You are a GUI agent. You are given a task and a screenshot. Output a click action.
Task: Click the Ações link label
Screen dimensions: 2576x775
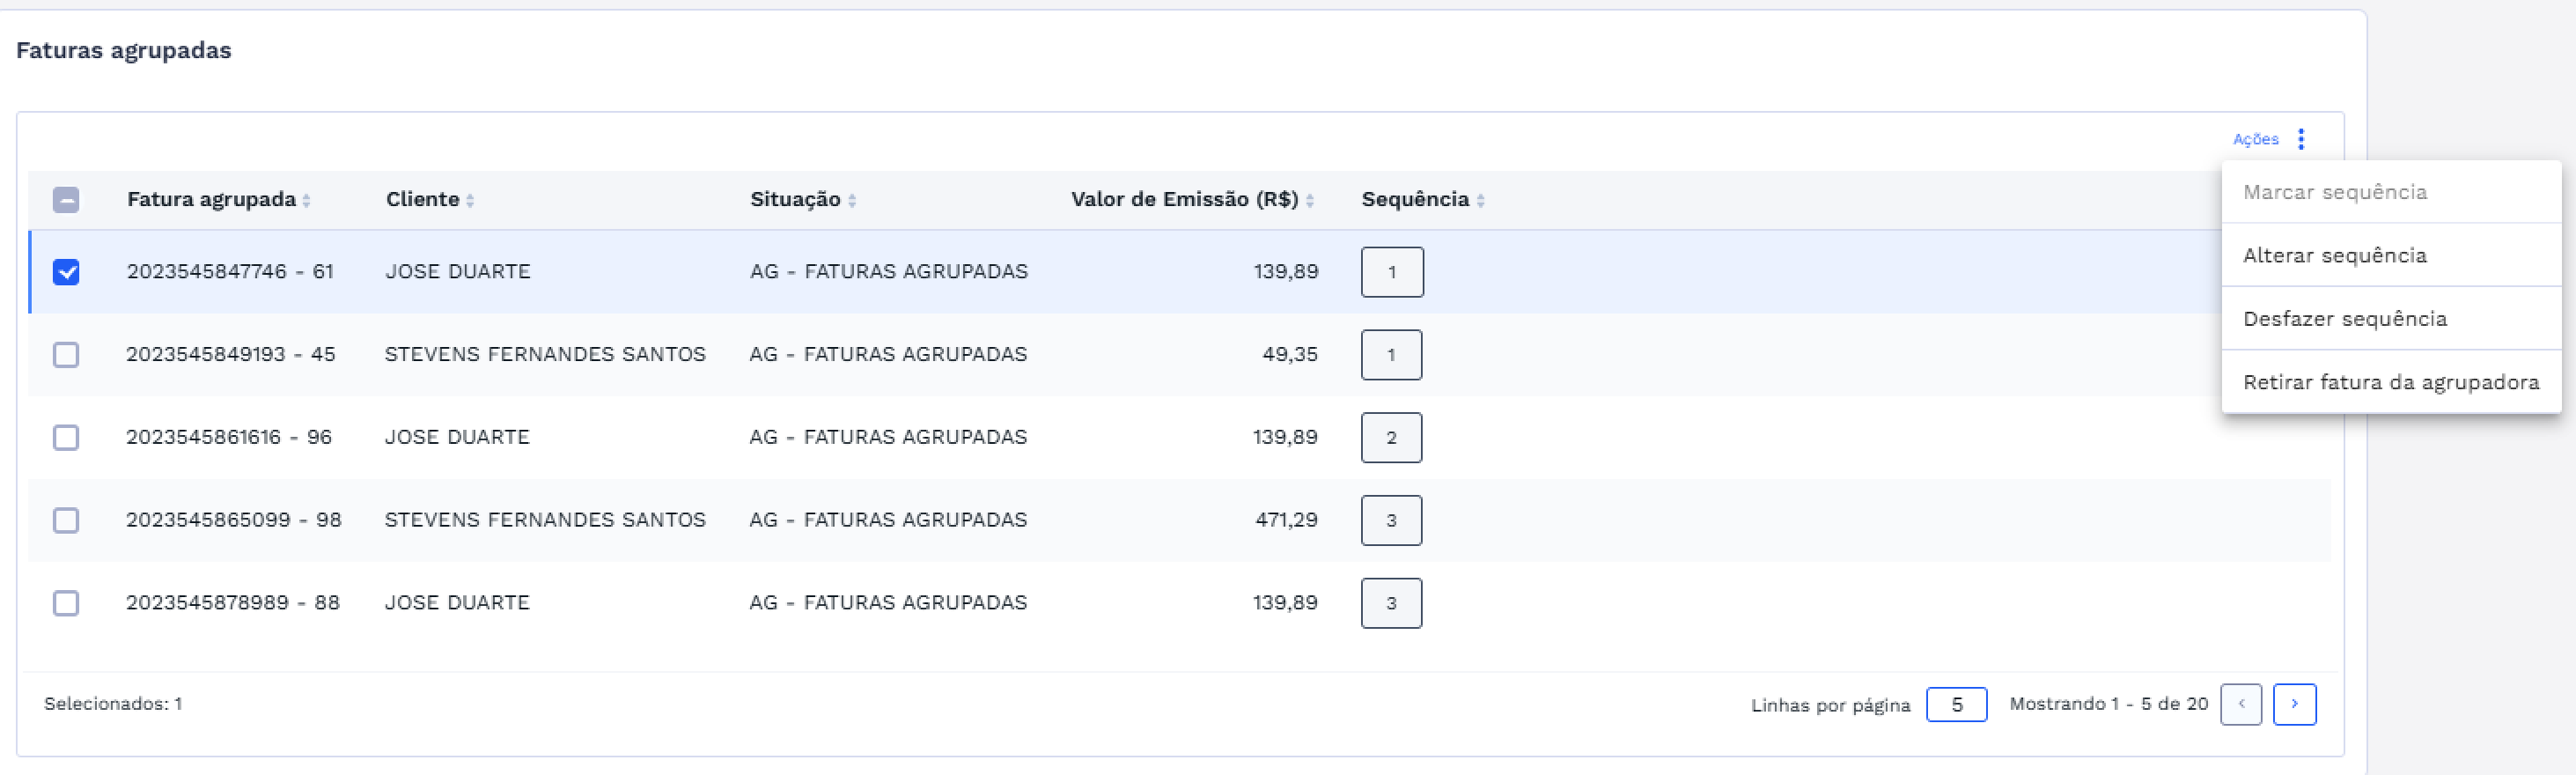coord(2255,139)
